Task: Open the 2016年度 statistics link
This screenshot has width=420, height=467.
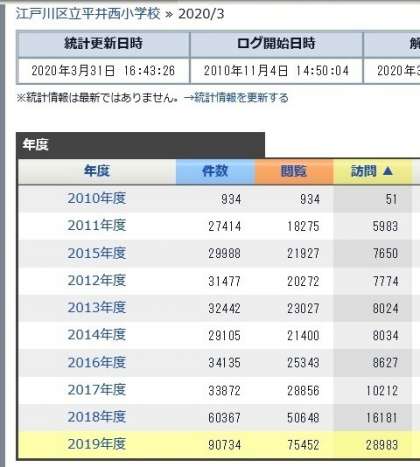Action: [x=97, y=362]
